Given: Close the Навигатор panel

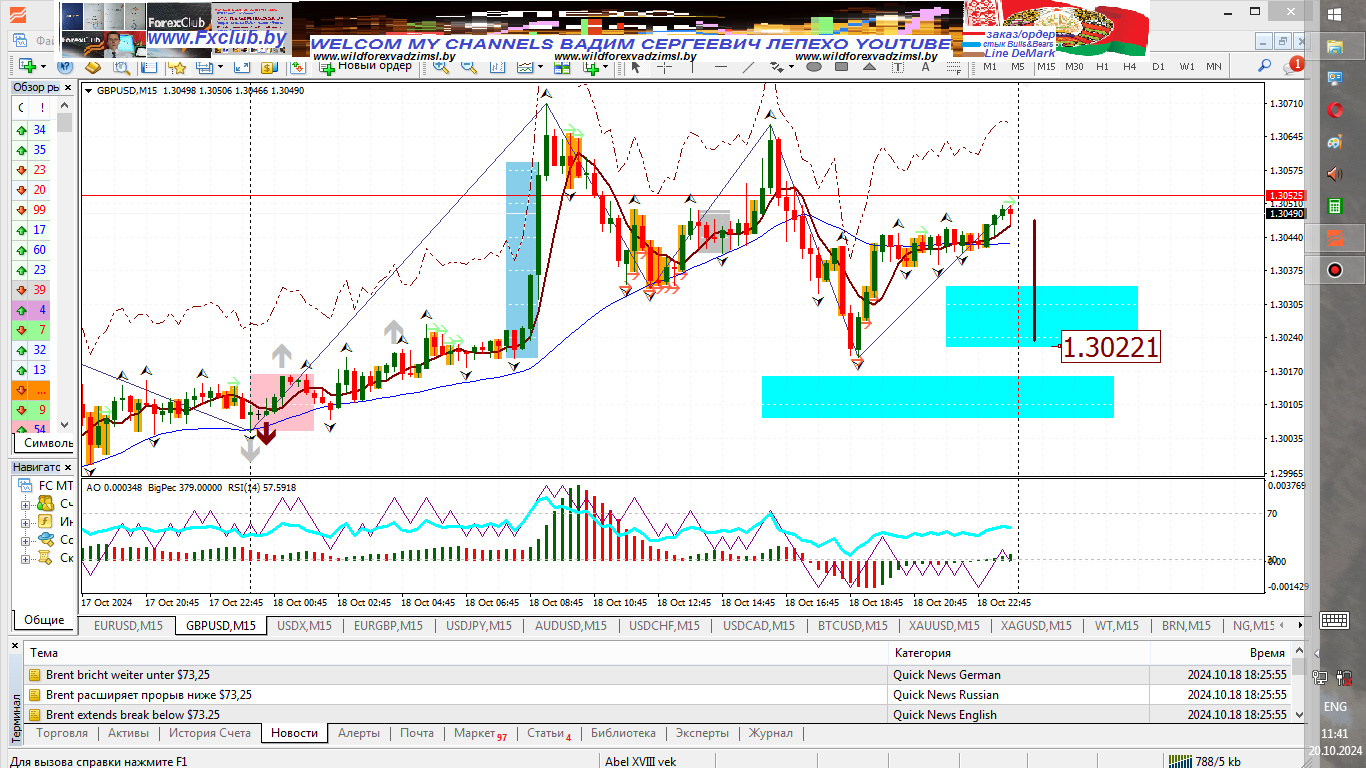Looking at the screenshot, I should (x=67, y=467).
